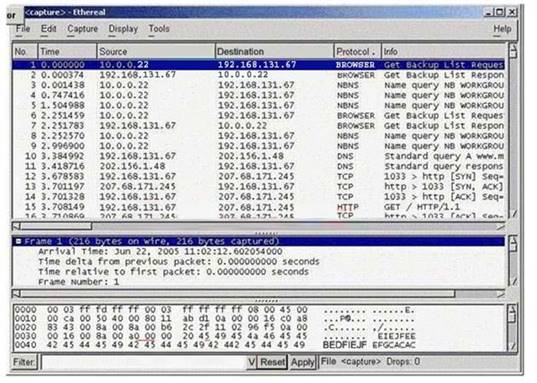Click the Filter button
This screenshot has height=383, width=537.
click(24, 362)
